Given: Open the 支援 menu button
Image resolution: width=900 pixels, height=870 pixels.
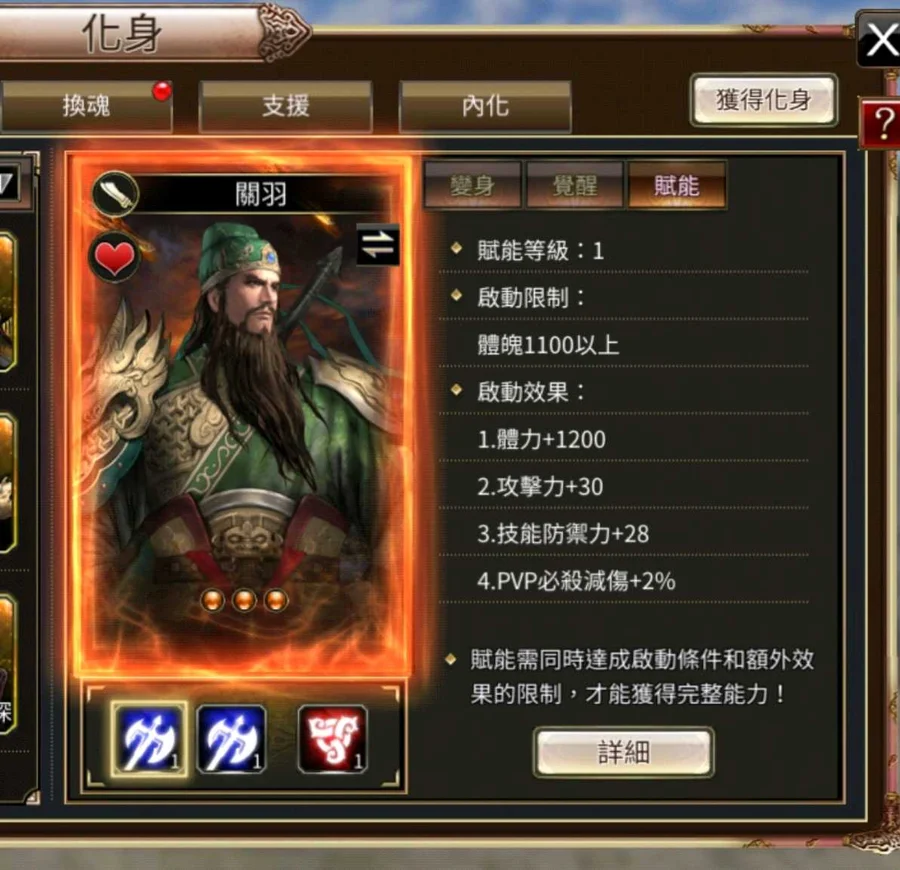Looking at the screenshot, I should click(x=286, y=107).
